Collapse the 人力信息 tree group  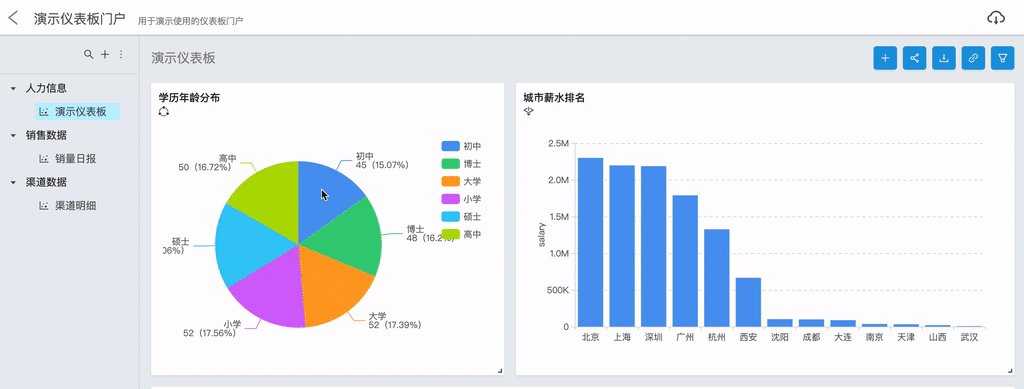pos(13,88)
